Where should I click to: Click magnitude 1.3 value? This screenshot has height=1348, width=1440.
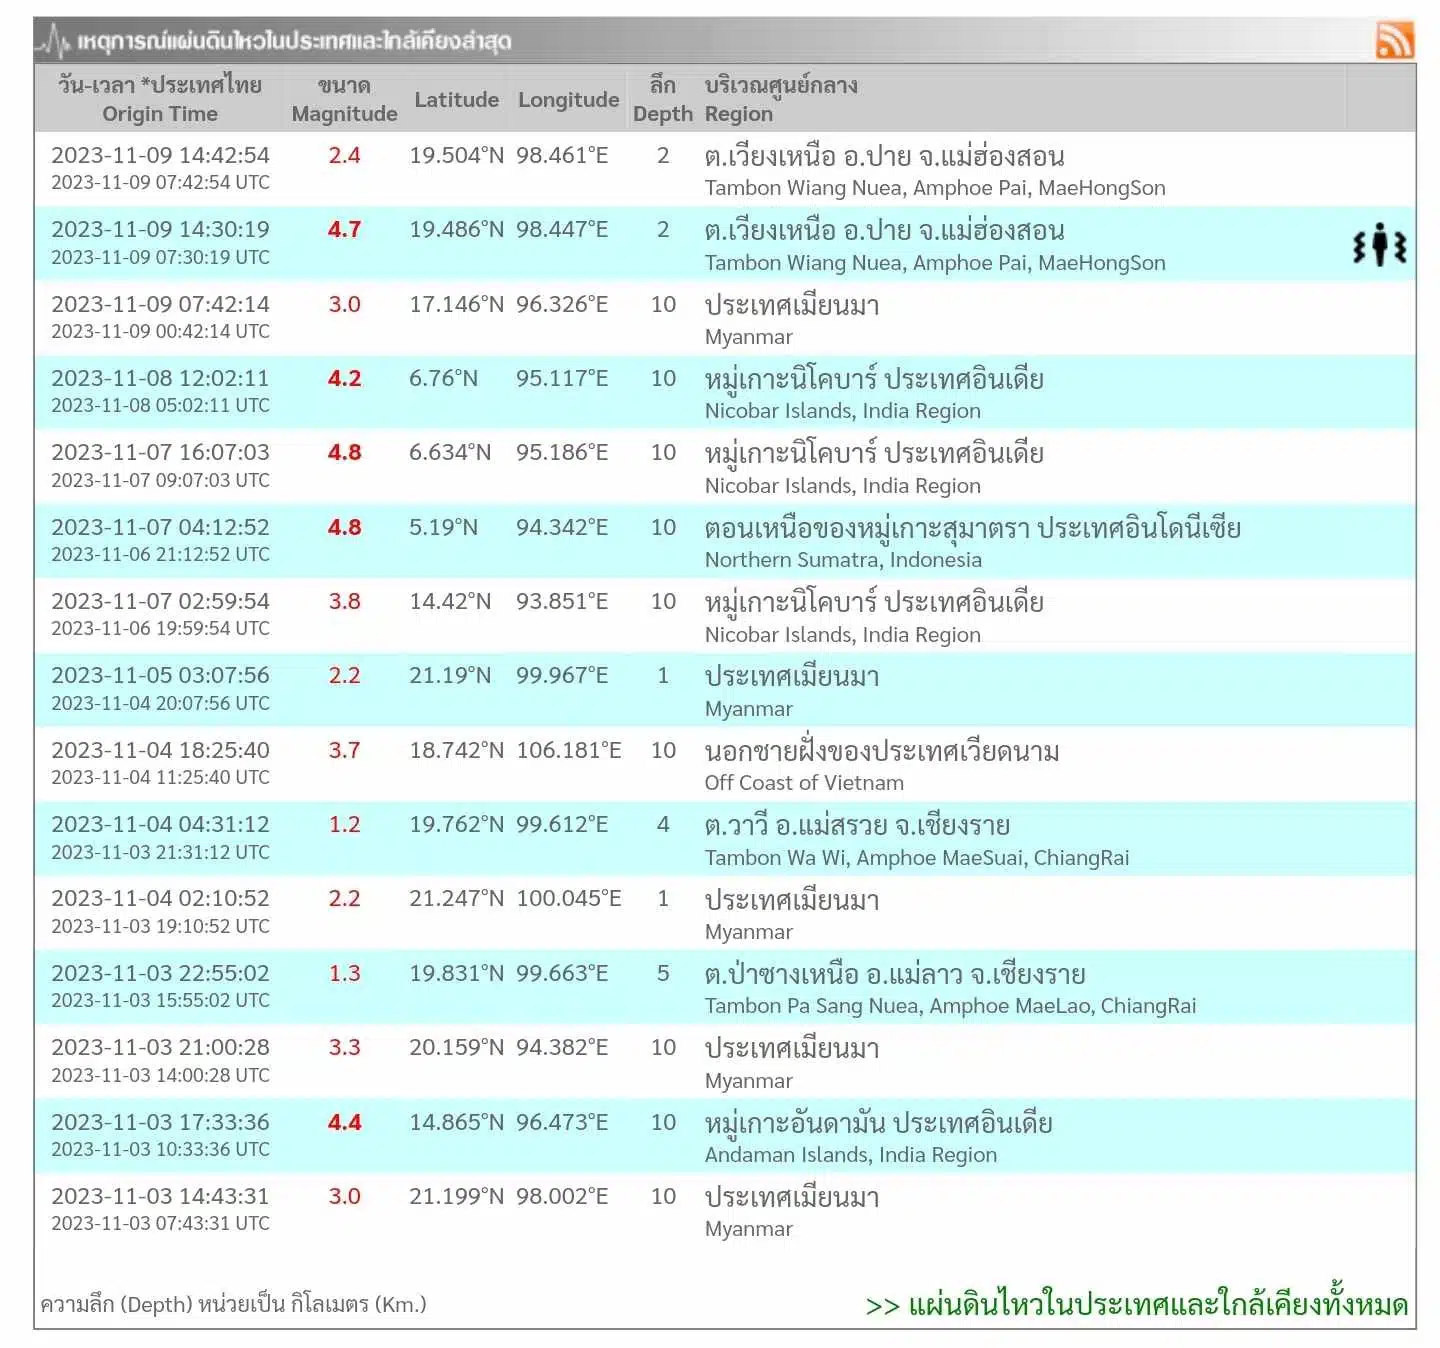coord(344,973)
